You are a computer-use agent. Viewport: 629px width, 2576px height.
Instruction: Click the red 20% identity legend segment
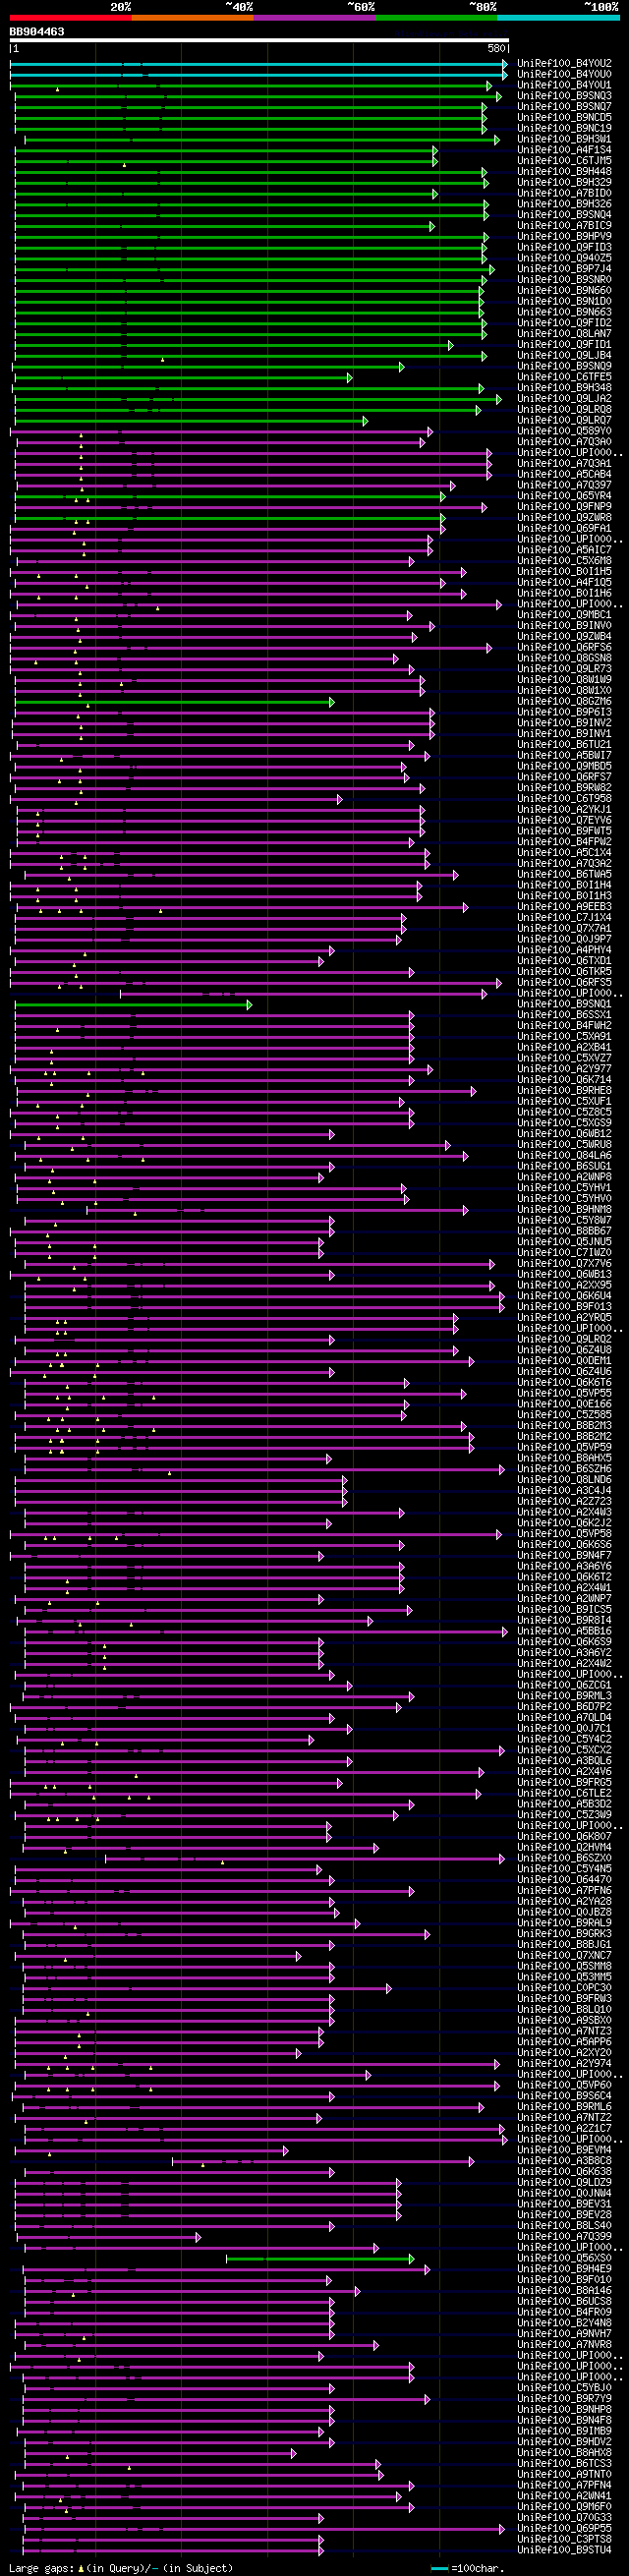coord(71,17)
